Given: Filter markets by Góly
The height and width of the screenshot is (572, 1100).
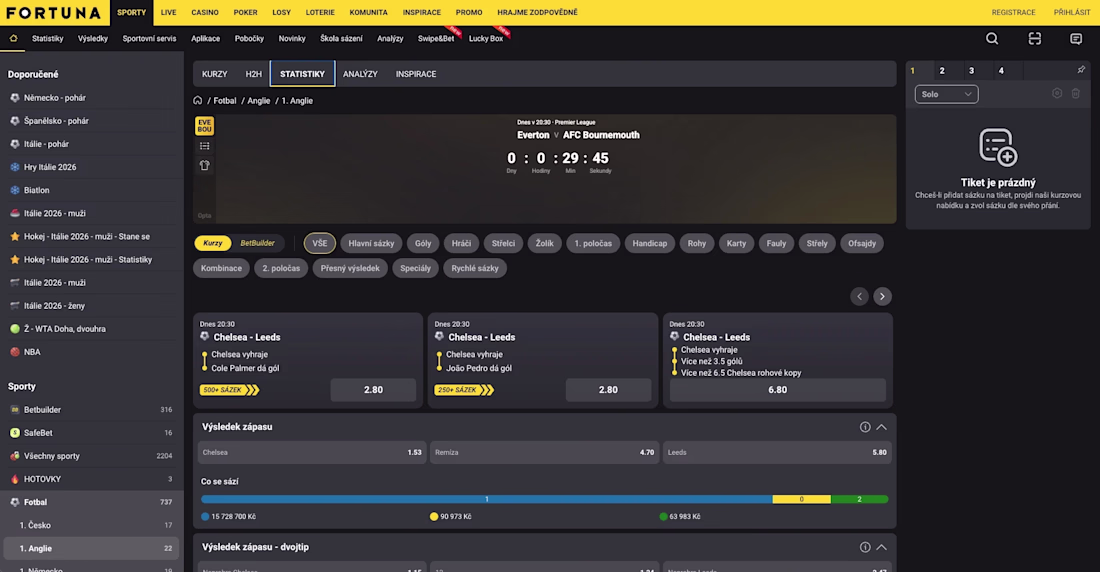Looking at the screenshot, I should click(x=423, y=244).
